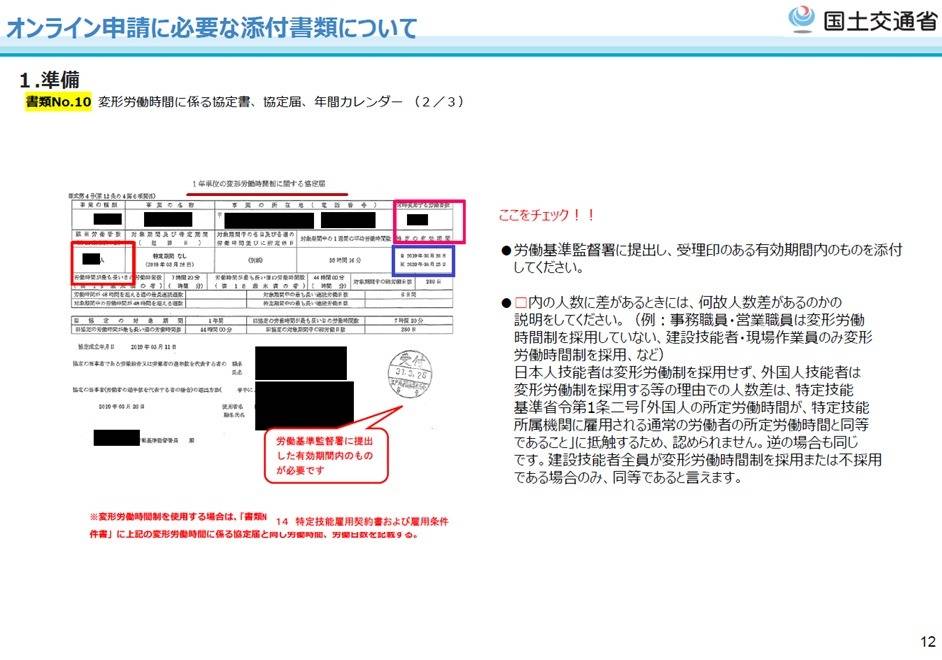Click the blue outlined date box
942x660 pixels.
click(x=423, y=261)
